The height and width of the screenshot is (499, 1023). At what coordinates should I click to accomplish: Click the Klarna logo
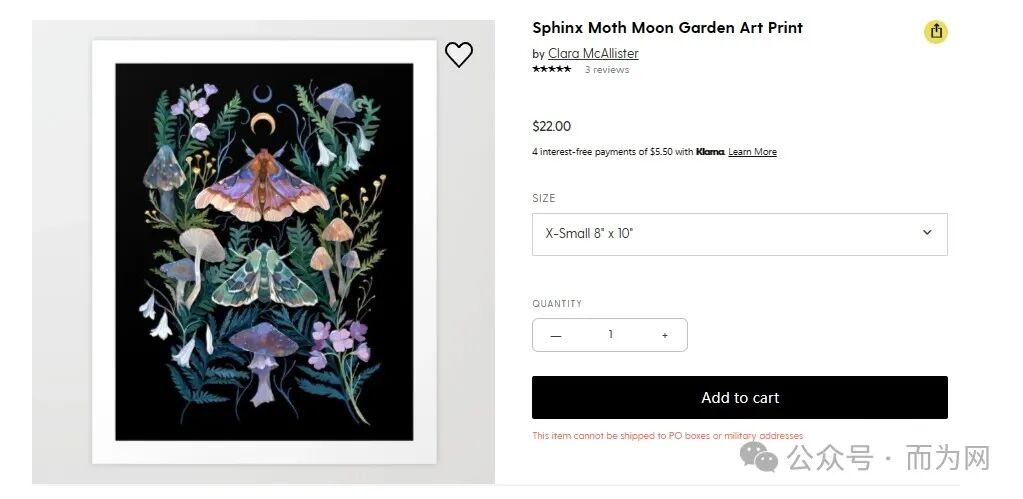[710, 152]
